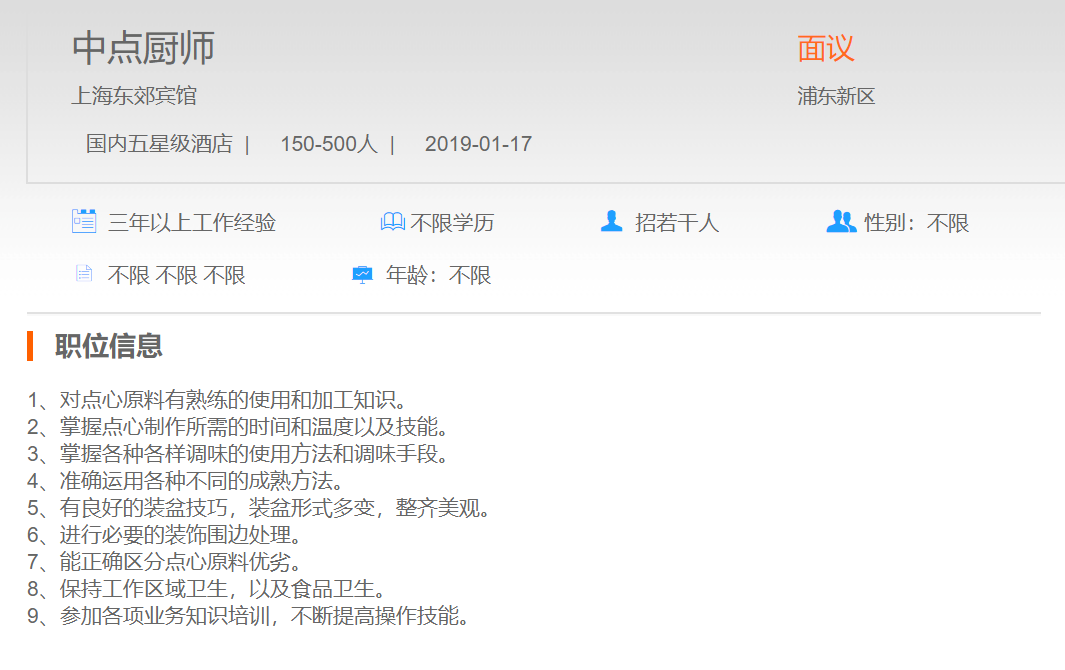The image size is (1065, 670).
Task: Click requirement line 9 about 业务知识培训
Action: coord(248,616)
